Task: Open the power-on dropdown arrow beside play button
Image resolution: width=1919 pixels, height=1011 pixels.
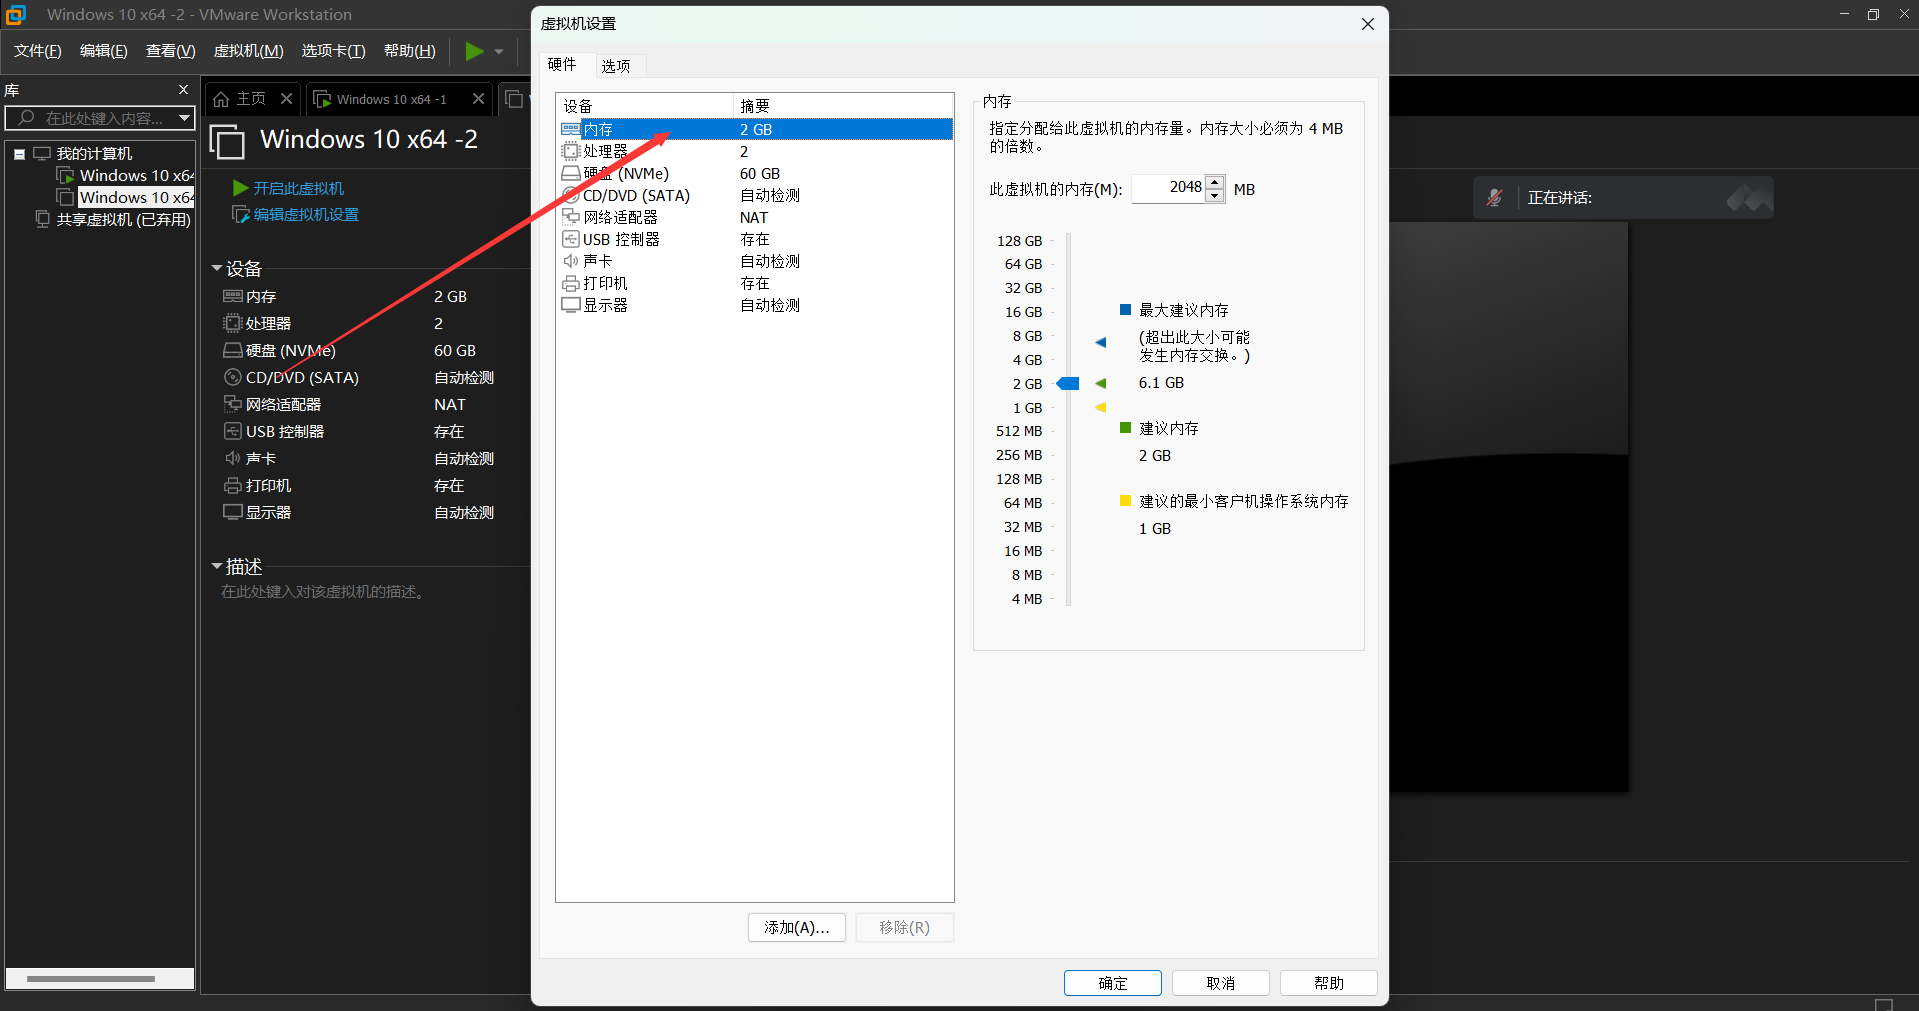Action: tap(499, 51)
